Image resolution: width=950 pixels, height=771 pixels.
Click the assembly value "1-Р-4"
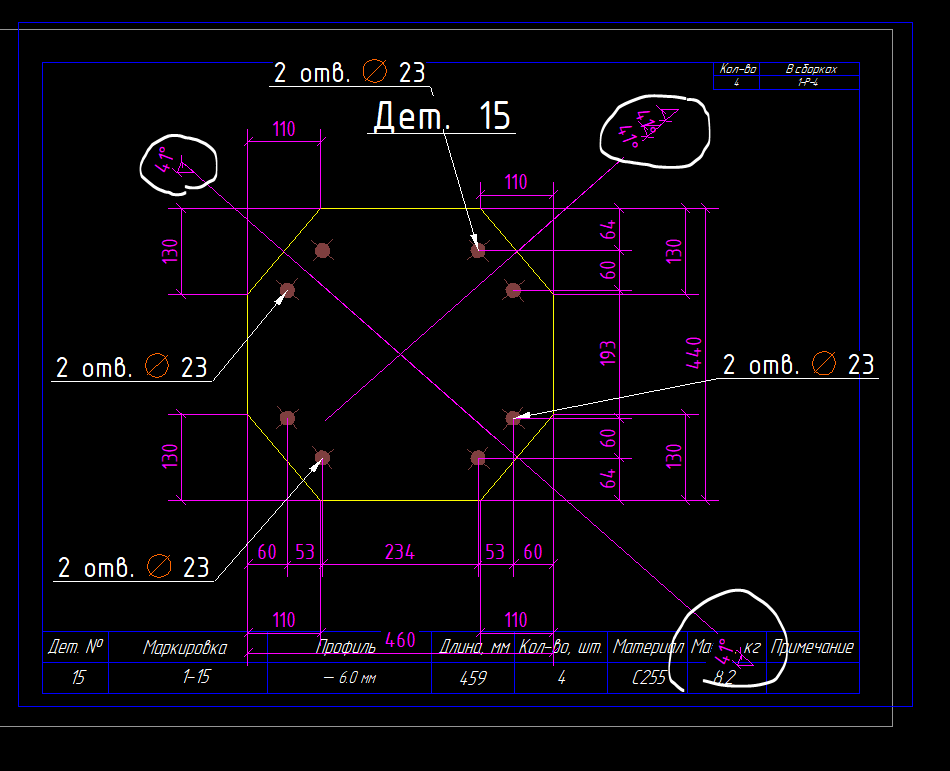pyautogui.click(x=808, y=82)
